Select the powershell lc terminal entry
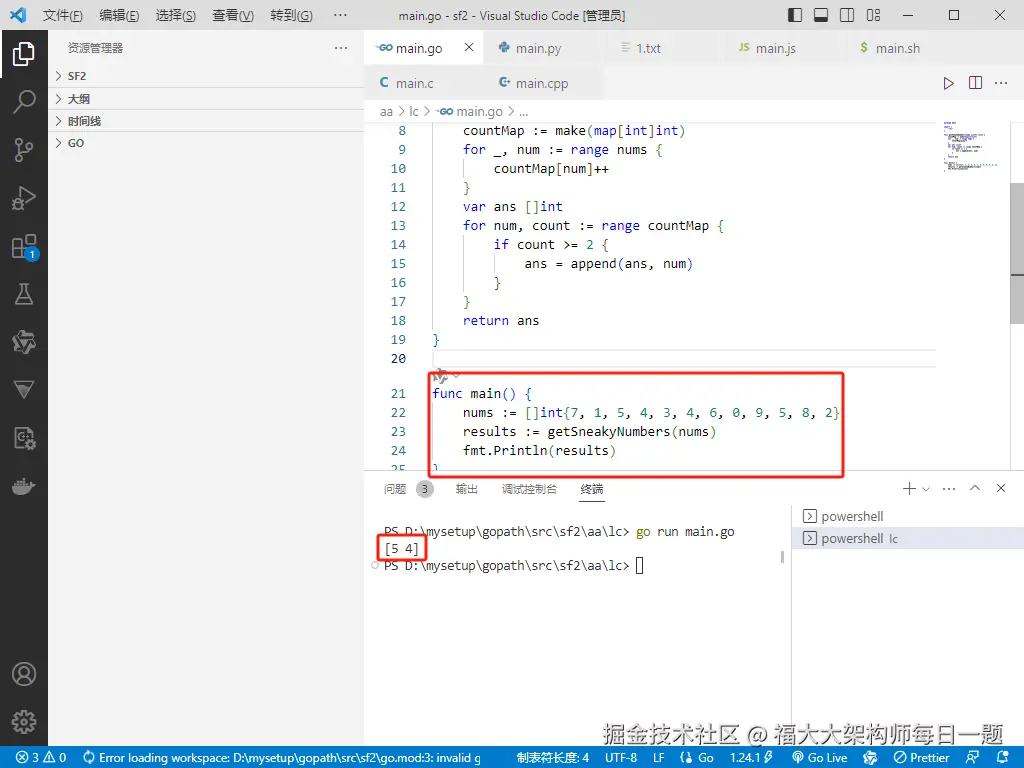Image resolution: width=1024 pixels, height=768 pixels. 908,539
